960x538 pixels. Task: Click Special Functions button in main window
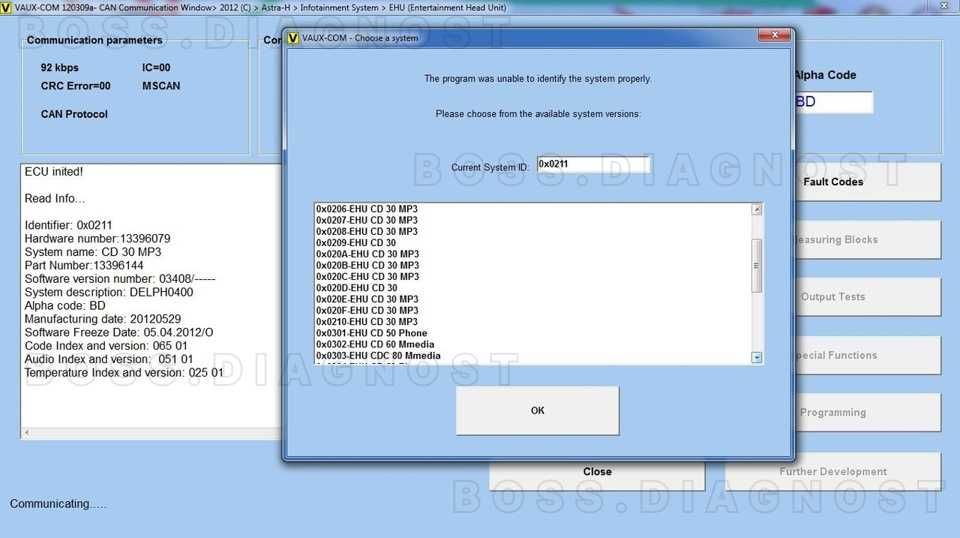[868, 355]
